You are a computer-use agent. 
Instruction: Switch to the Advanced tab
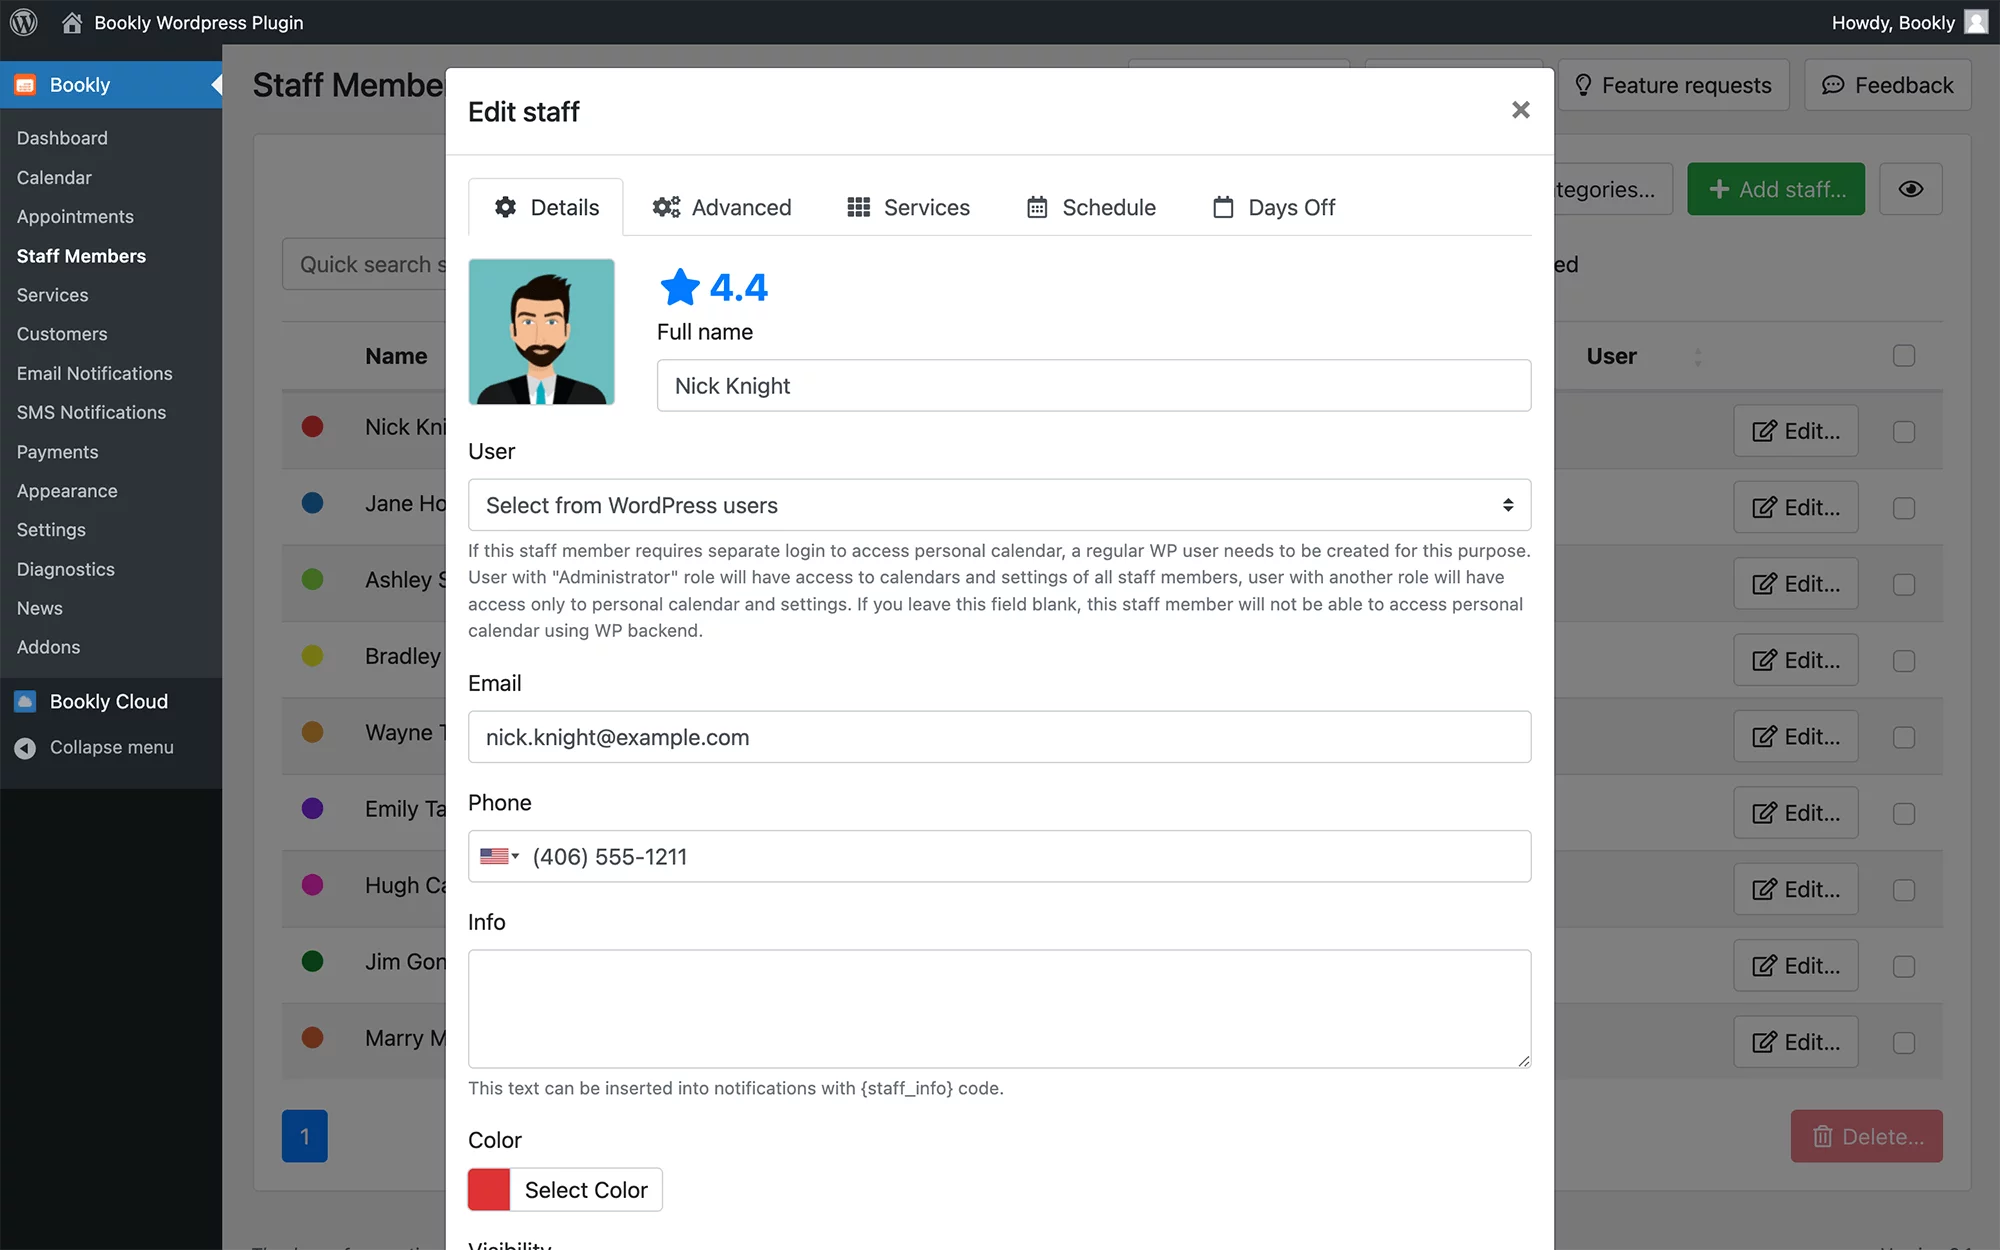[721, 207]
